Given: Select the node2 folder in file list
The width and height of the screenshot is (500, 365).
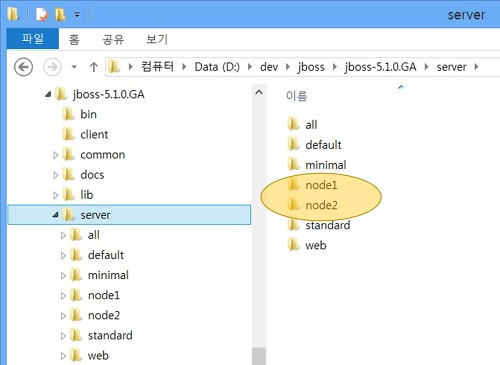Looking at the screenshot, I should pos(321,205).
